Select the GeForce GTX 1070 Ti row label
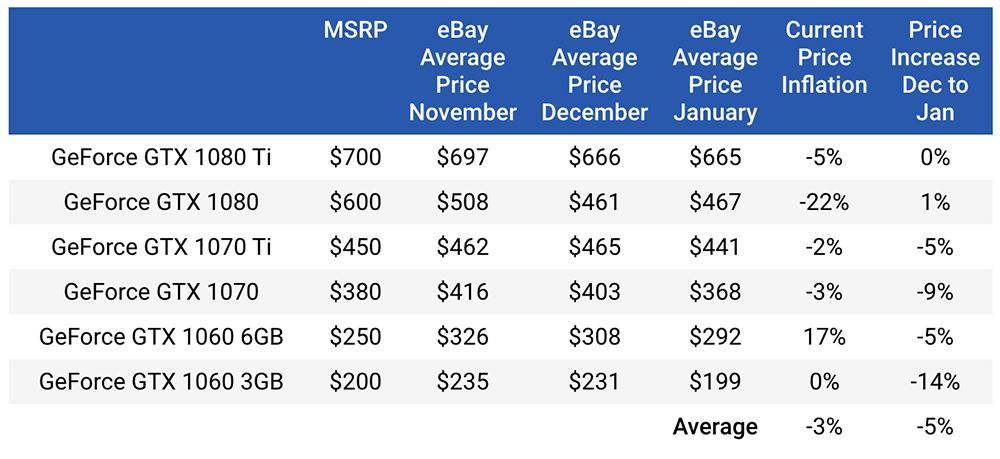The height and width of the screenshot is (459, 1000). tap(161, 247)
